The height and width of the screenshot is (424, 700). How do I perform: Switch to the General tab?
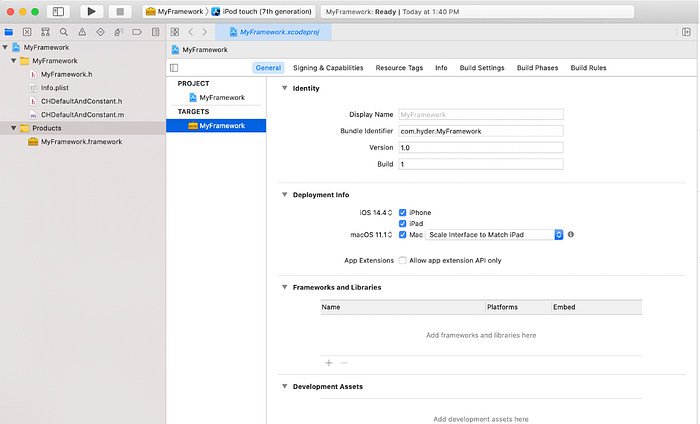tap(268, 68)
